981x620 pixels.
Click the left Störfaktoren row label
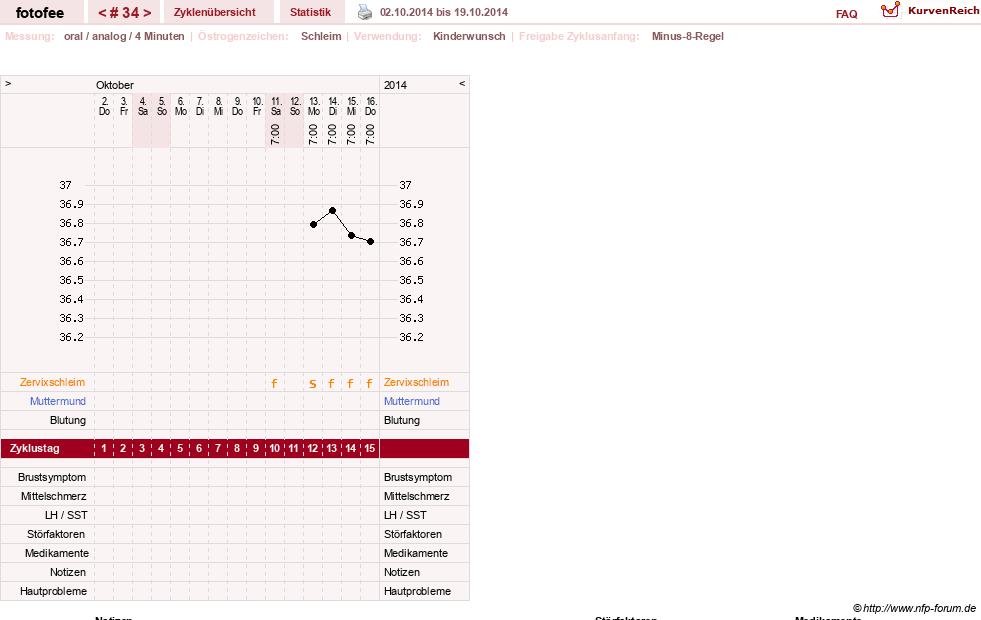[x=56, y=534]
